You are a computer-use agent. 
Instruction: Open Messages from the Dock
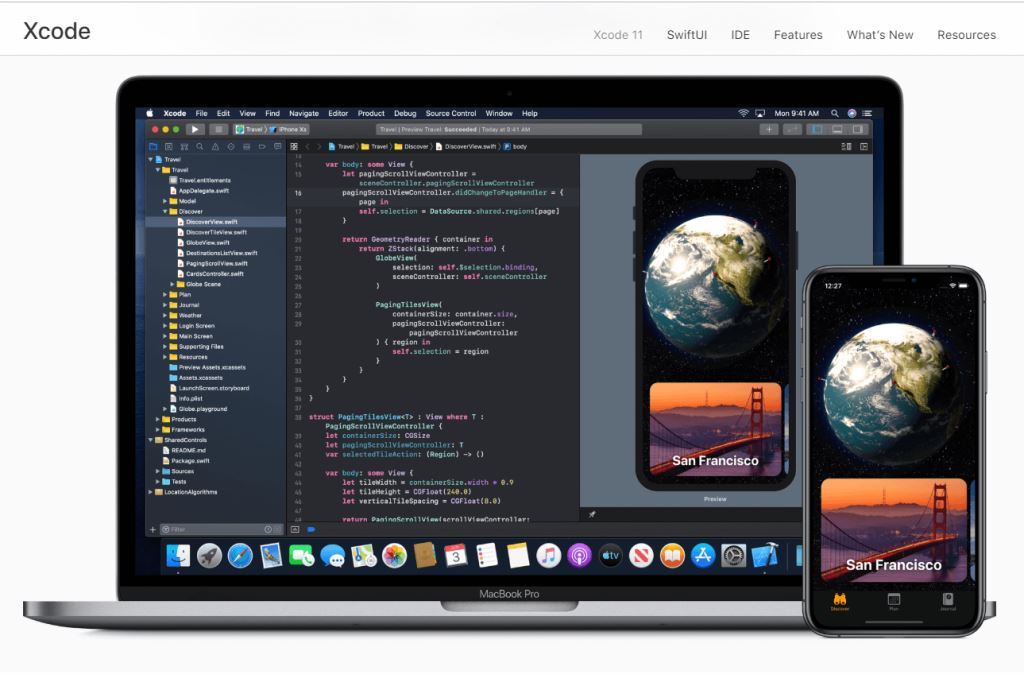coord(333,556)
